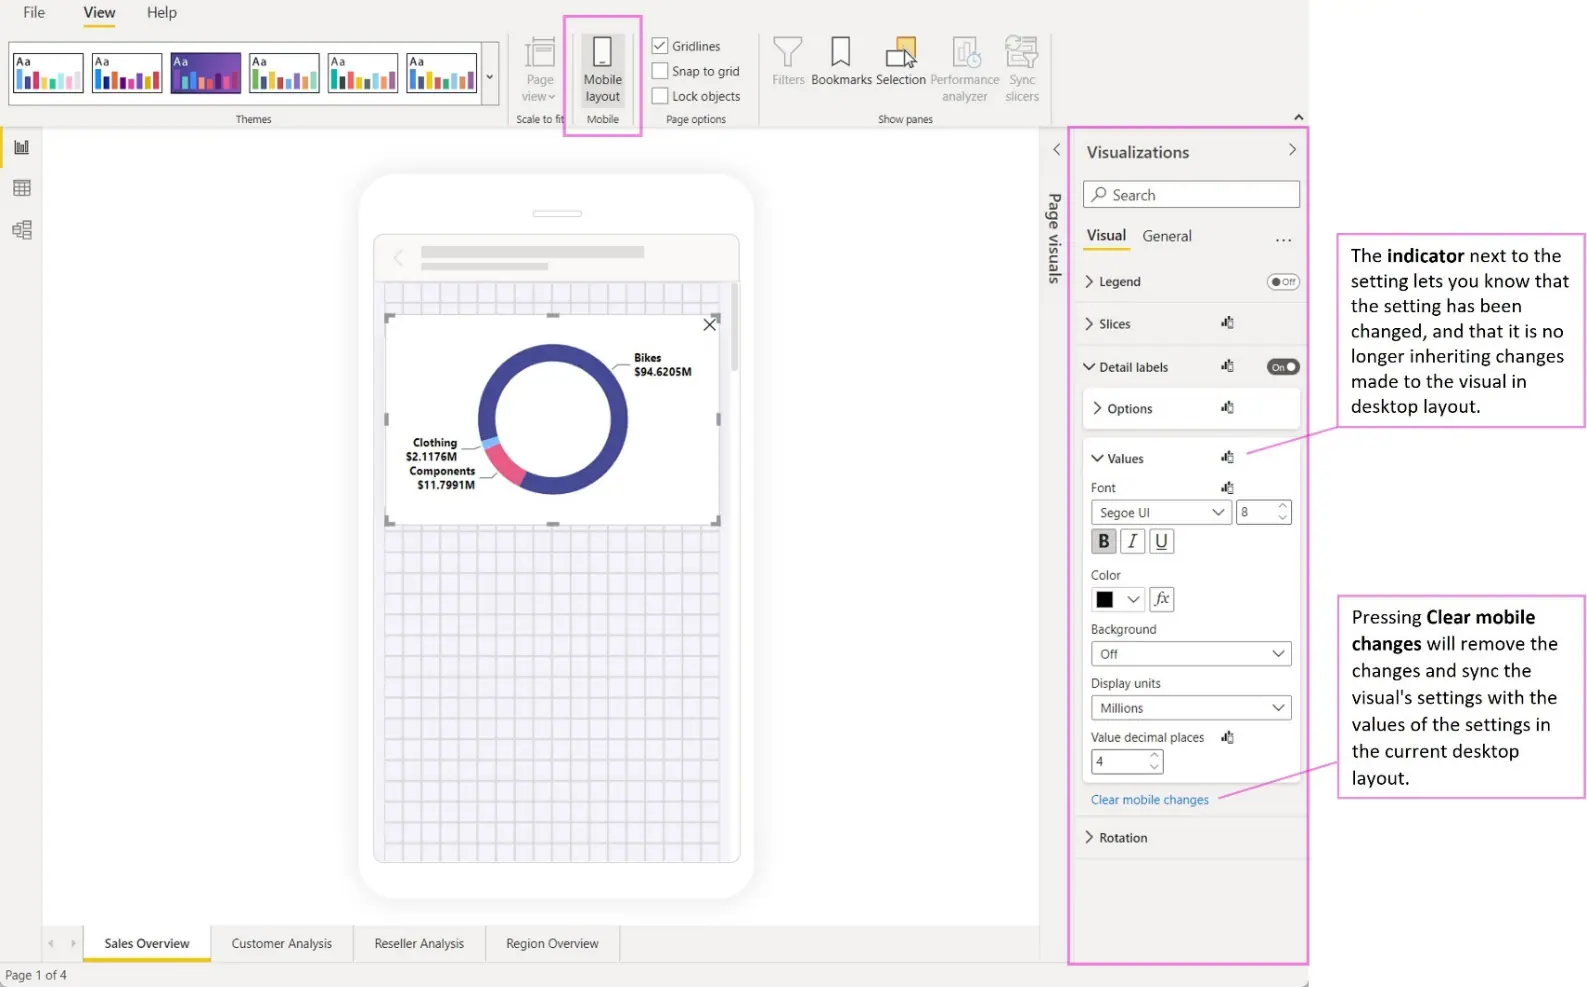Open Model view icon in sidebar
This screenshot has width=1587, height=987.
(x=21, y=230)
